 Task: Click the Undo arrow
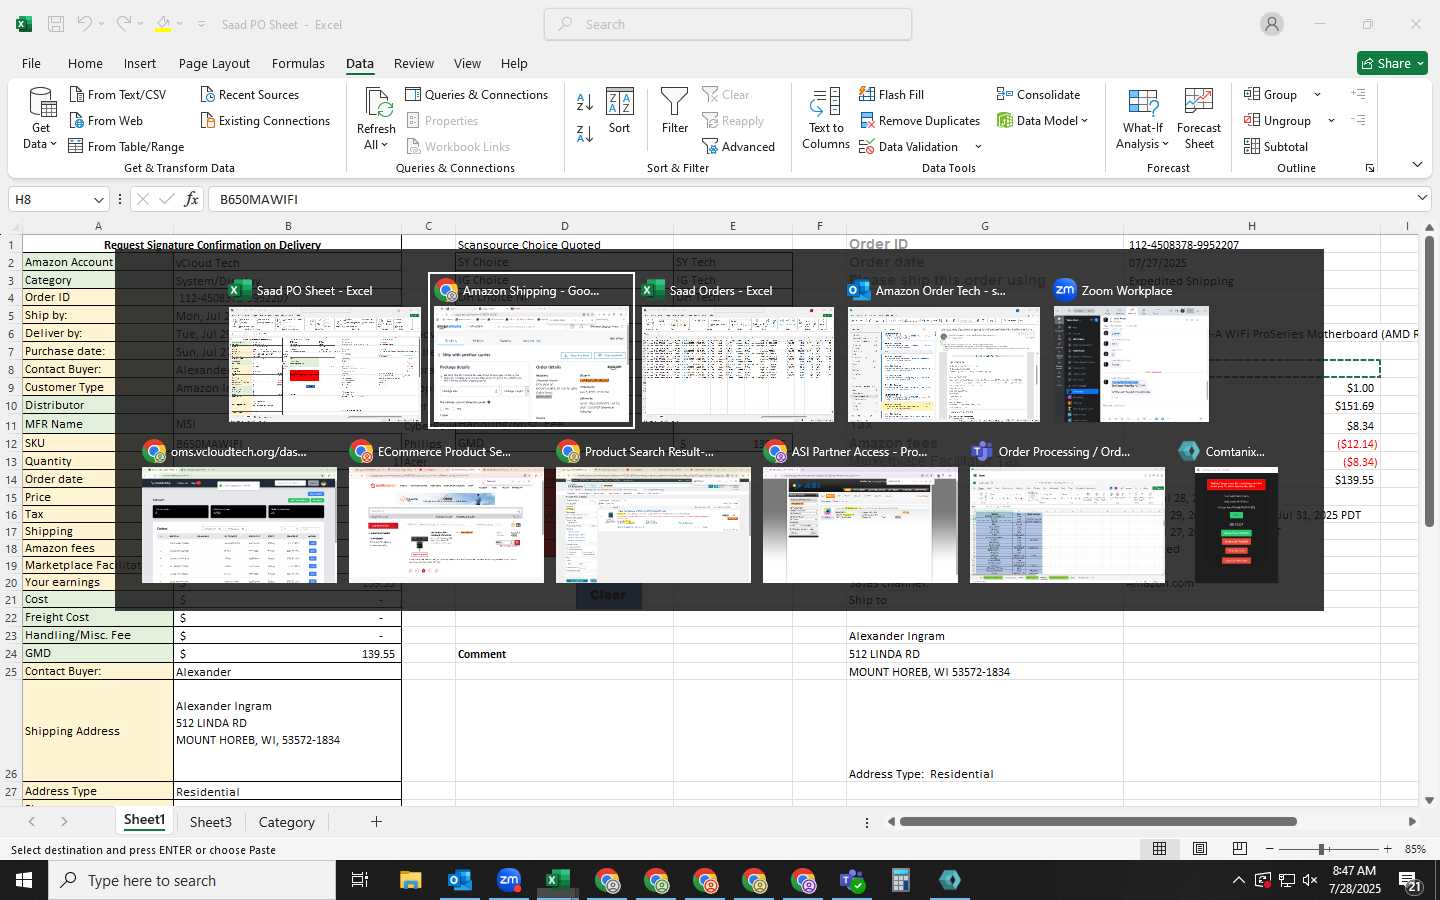point(85,24)
